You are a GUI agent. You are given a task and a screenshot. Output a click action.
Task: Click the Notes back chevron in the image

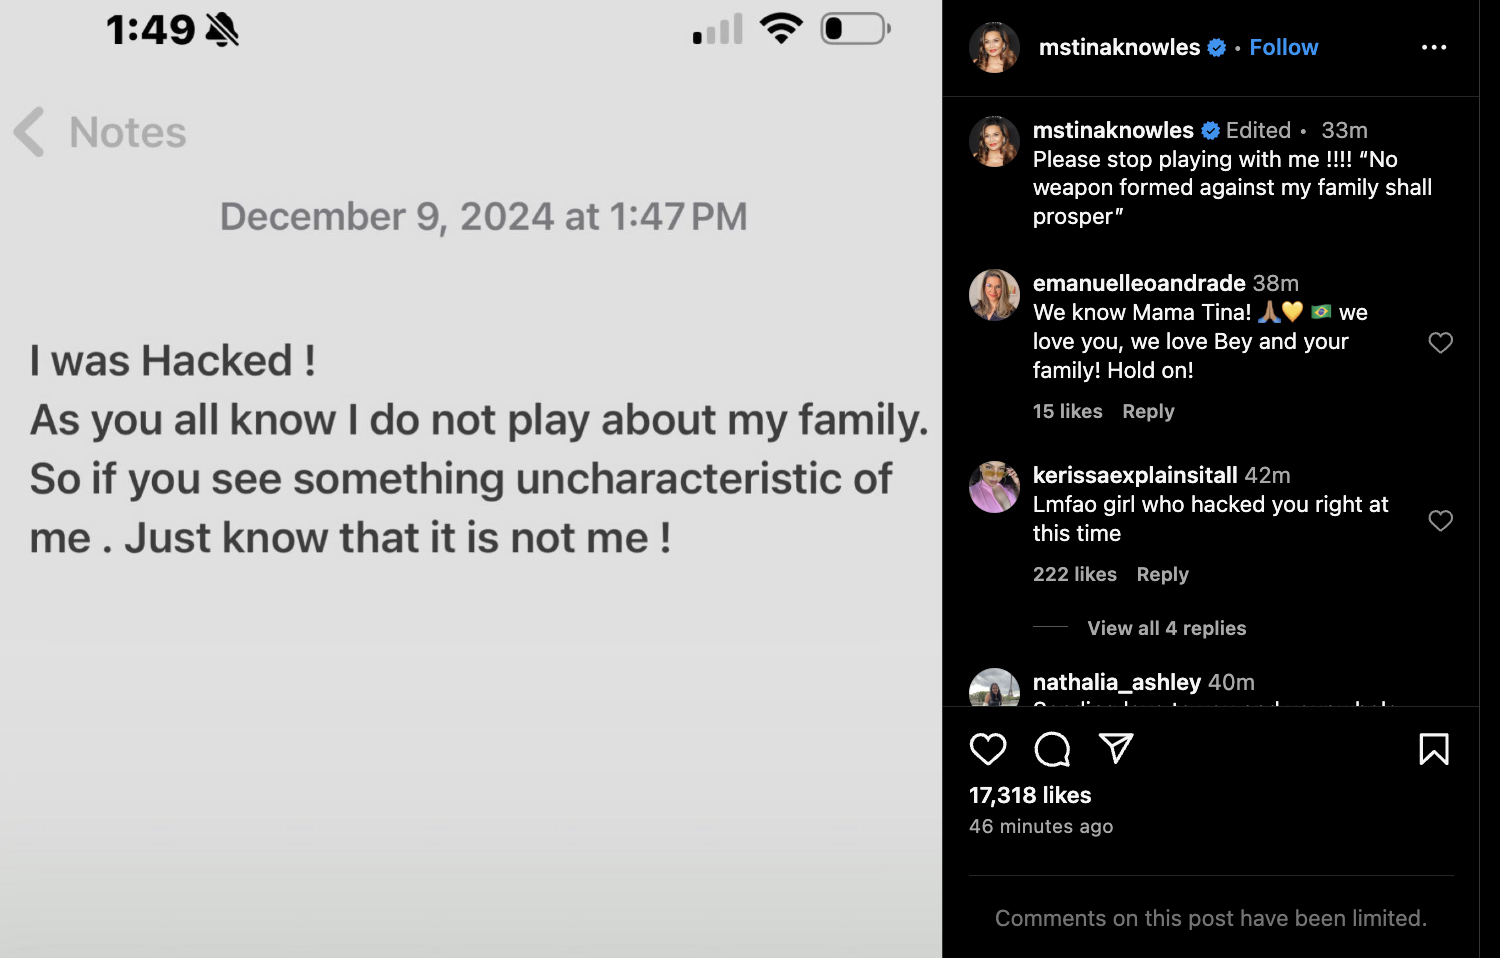click(30, 132)
